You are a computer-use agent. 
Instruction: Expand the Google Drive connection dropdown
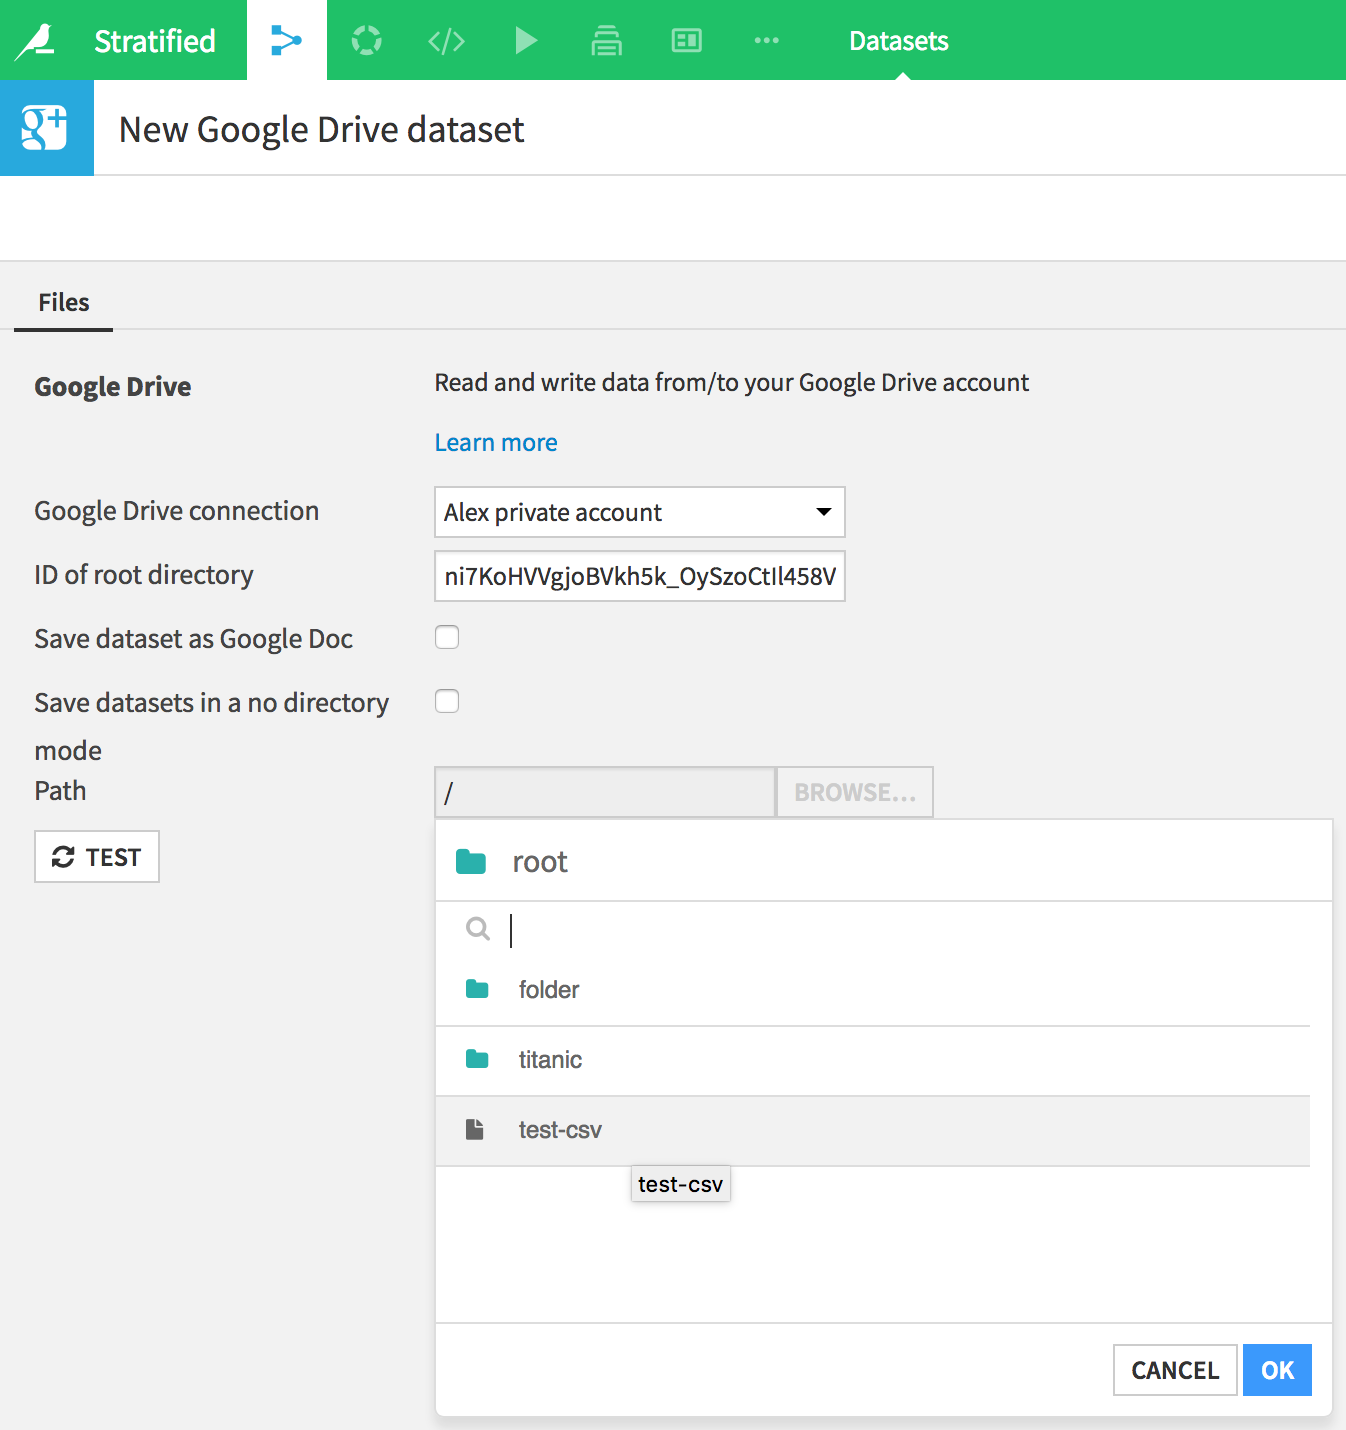tap(640, 512)
